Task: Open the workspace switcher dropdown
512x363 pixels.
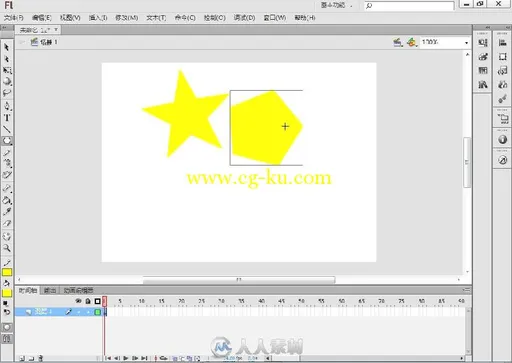Action: (x=336, y=5)
